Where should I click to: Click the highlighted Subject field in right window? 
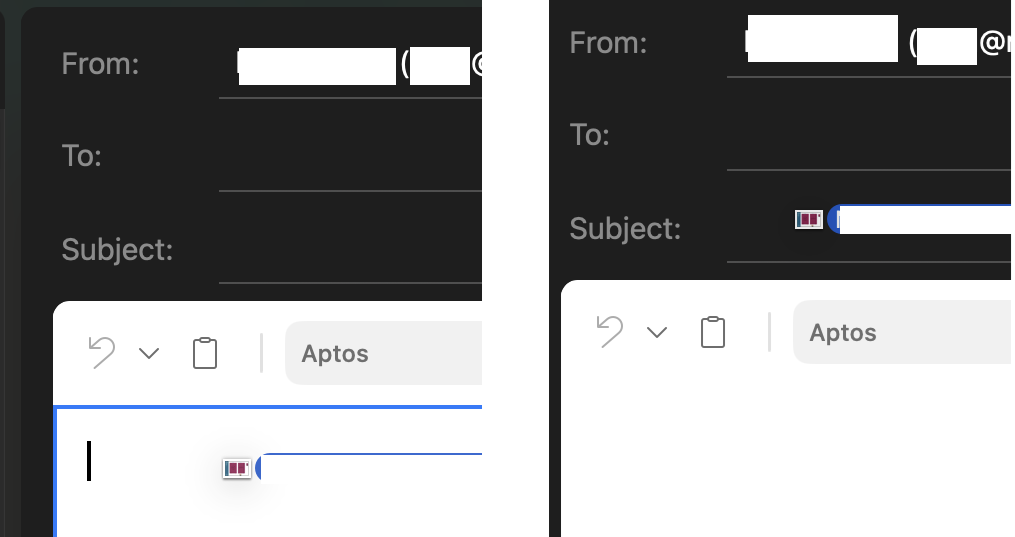(x=925, y=220)
